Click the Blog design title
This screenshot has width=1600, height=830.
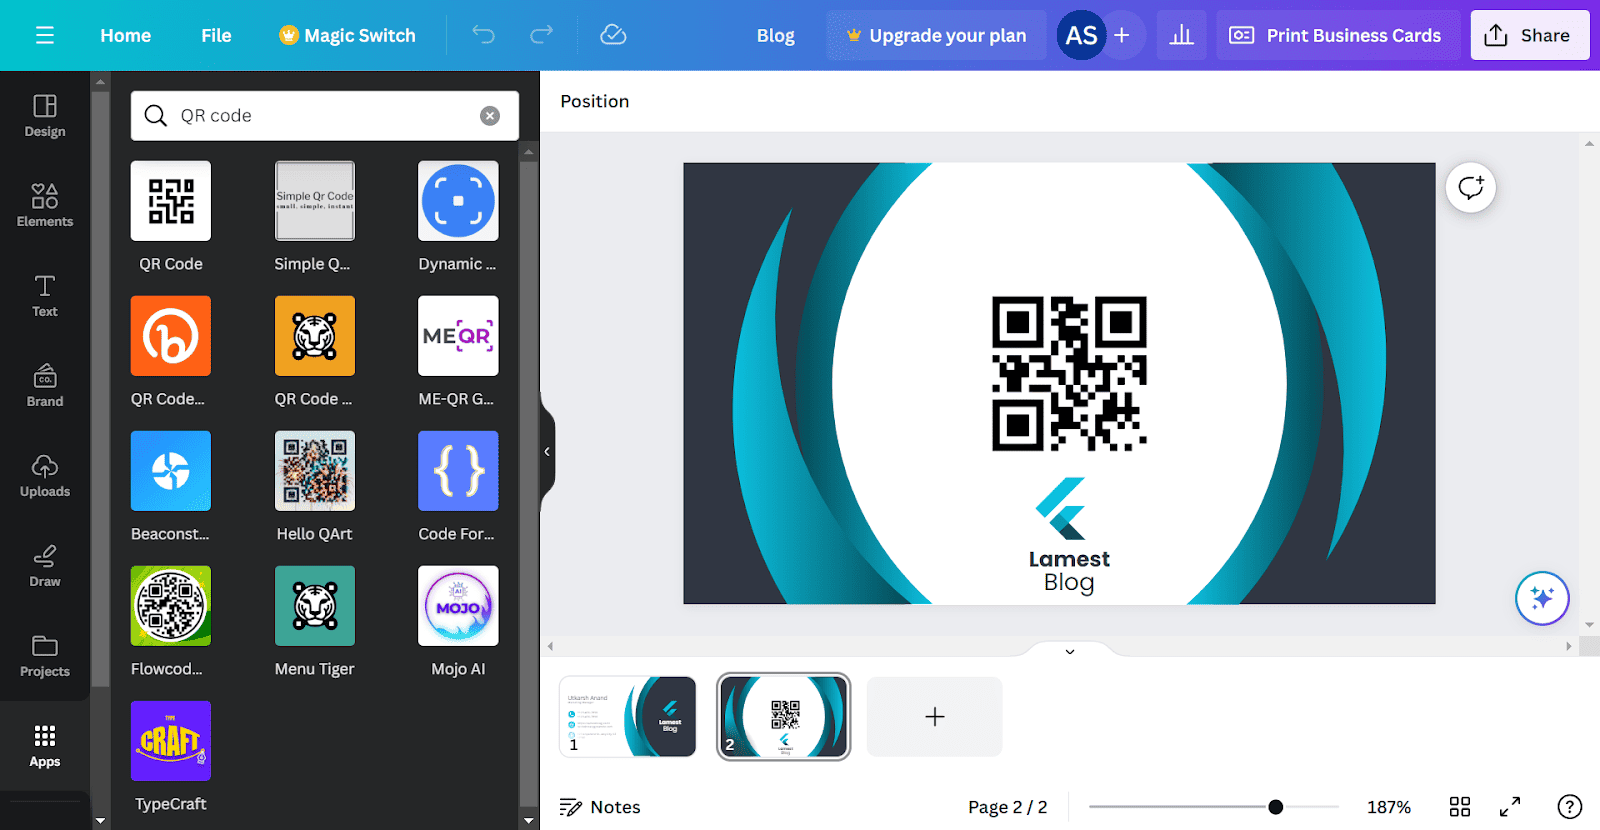pos(775,35)
